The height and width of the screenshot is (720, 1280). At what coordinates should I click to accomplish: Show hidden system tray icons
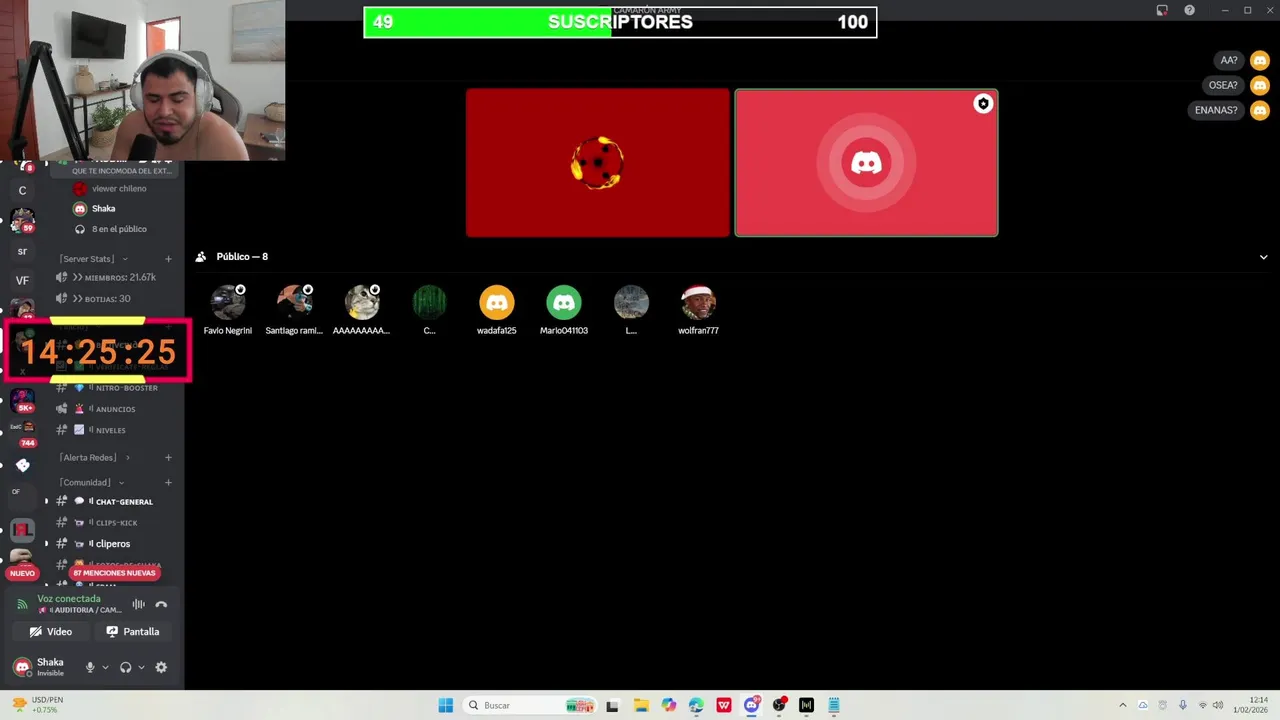click(x=1122, y=705)
